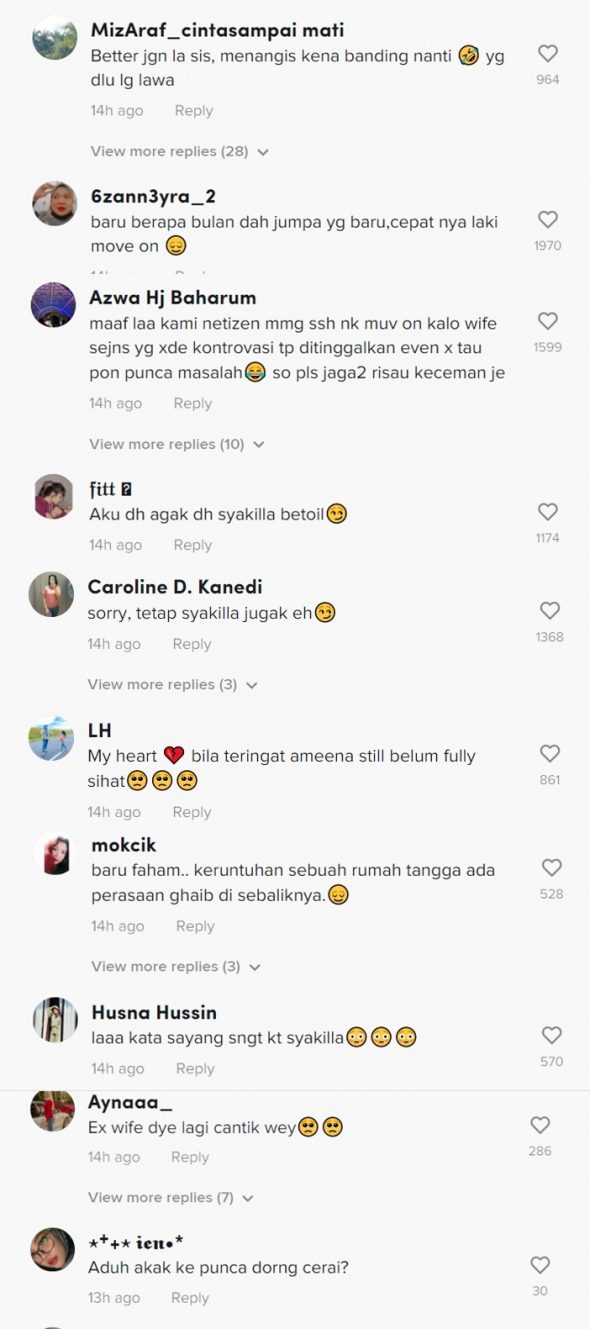Heart Husna Hussin's comment

552,1035
